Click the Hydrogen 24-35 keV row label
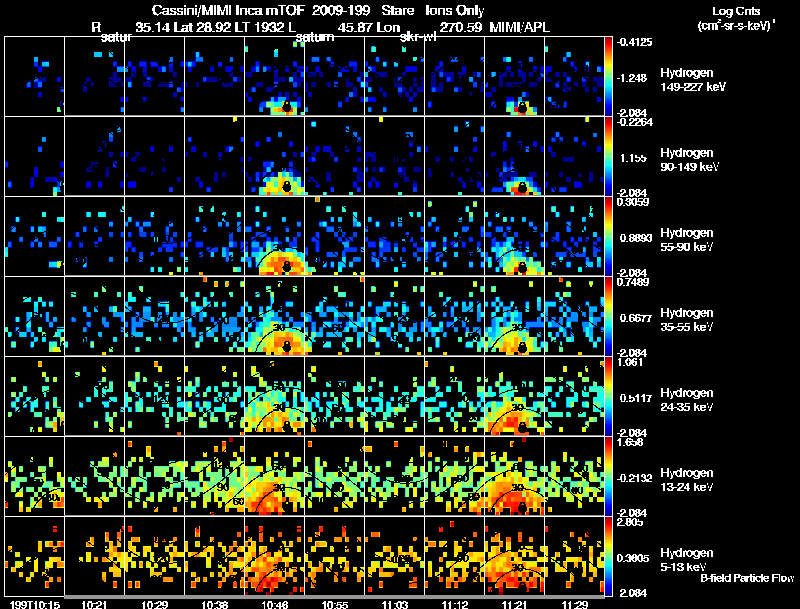The image size is (800, 609). (x=687, y=400)
